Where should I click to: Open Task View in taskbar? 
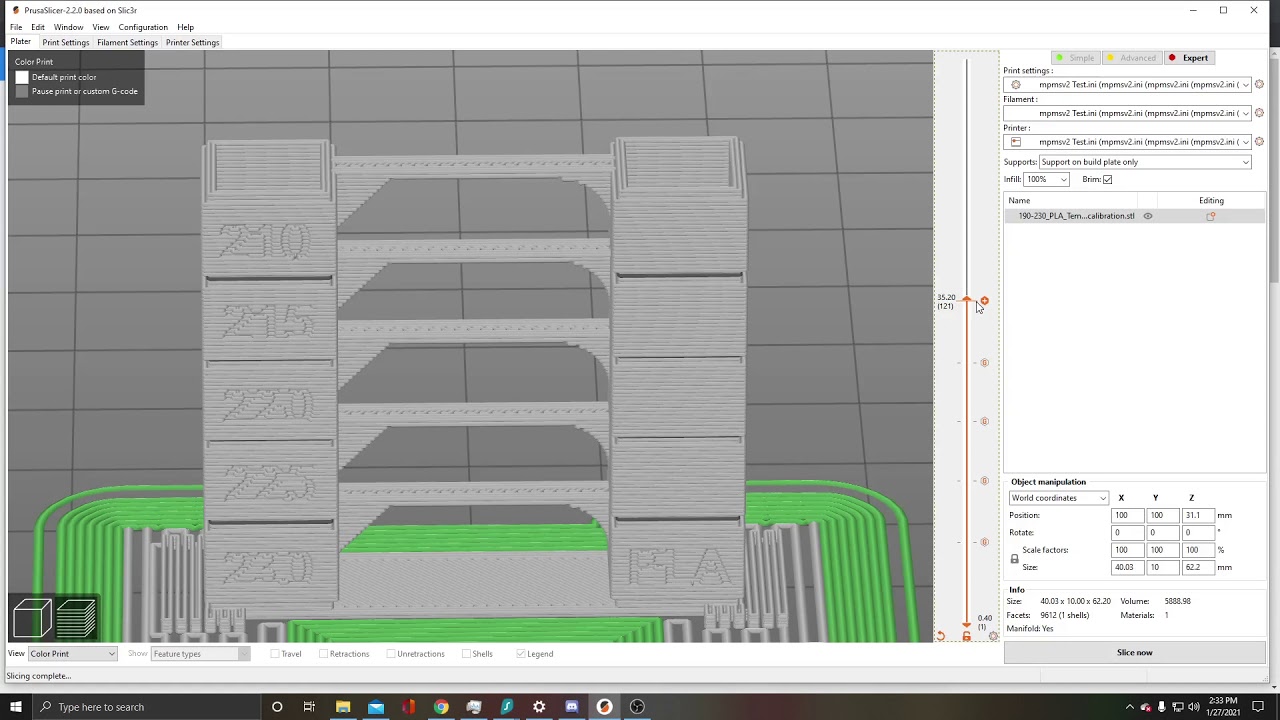pyautogui.click(x=309, y=707)
